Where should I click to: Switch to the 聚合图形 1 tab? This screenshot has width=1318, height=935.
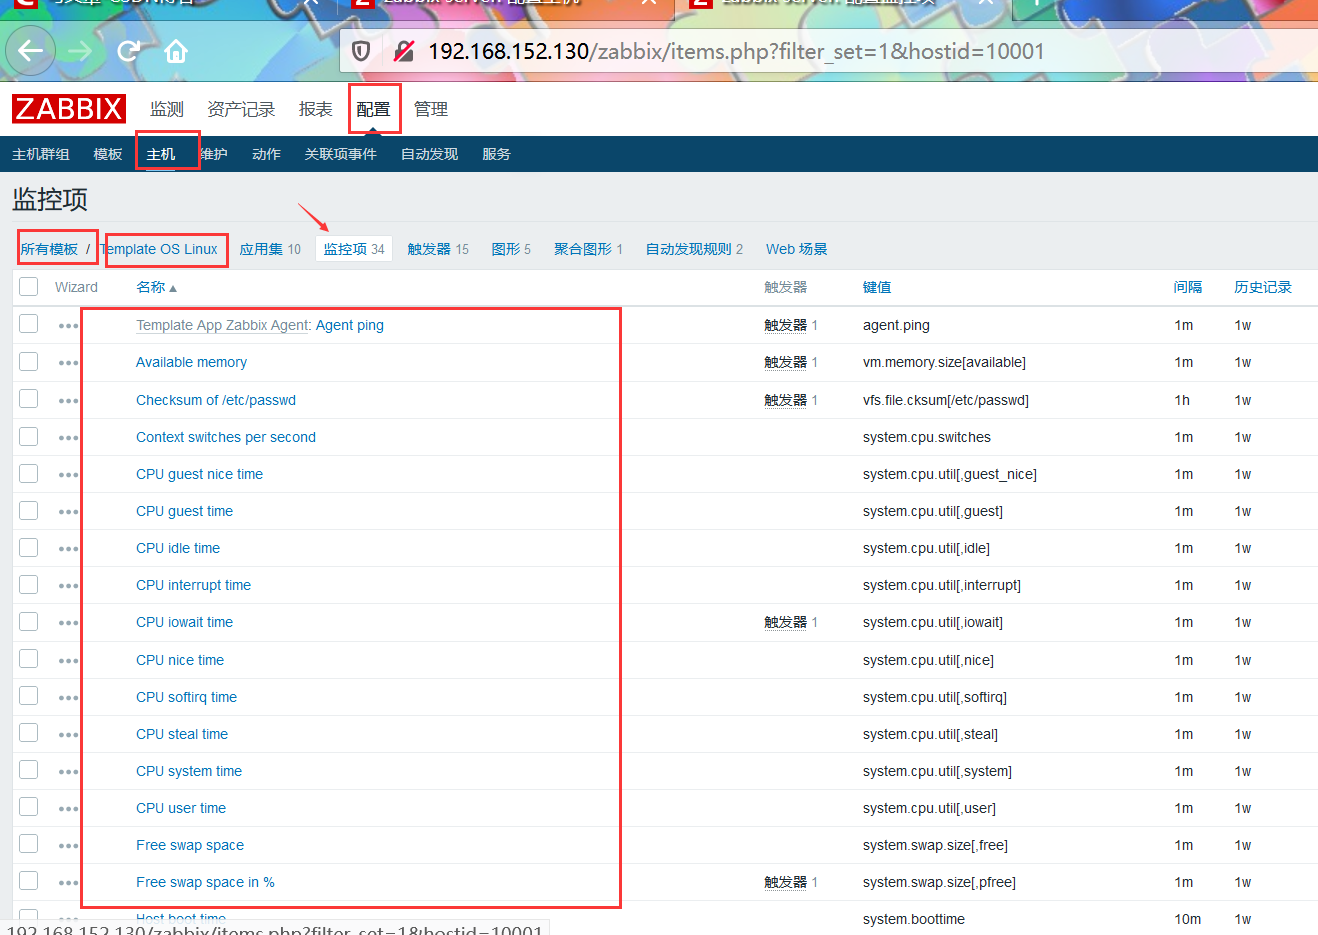pyautogui.click(x=588, y=249)
